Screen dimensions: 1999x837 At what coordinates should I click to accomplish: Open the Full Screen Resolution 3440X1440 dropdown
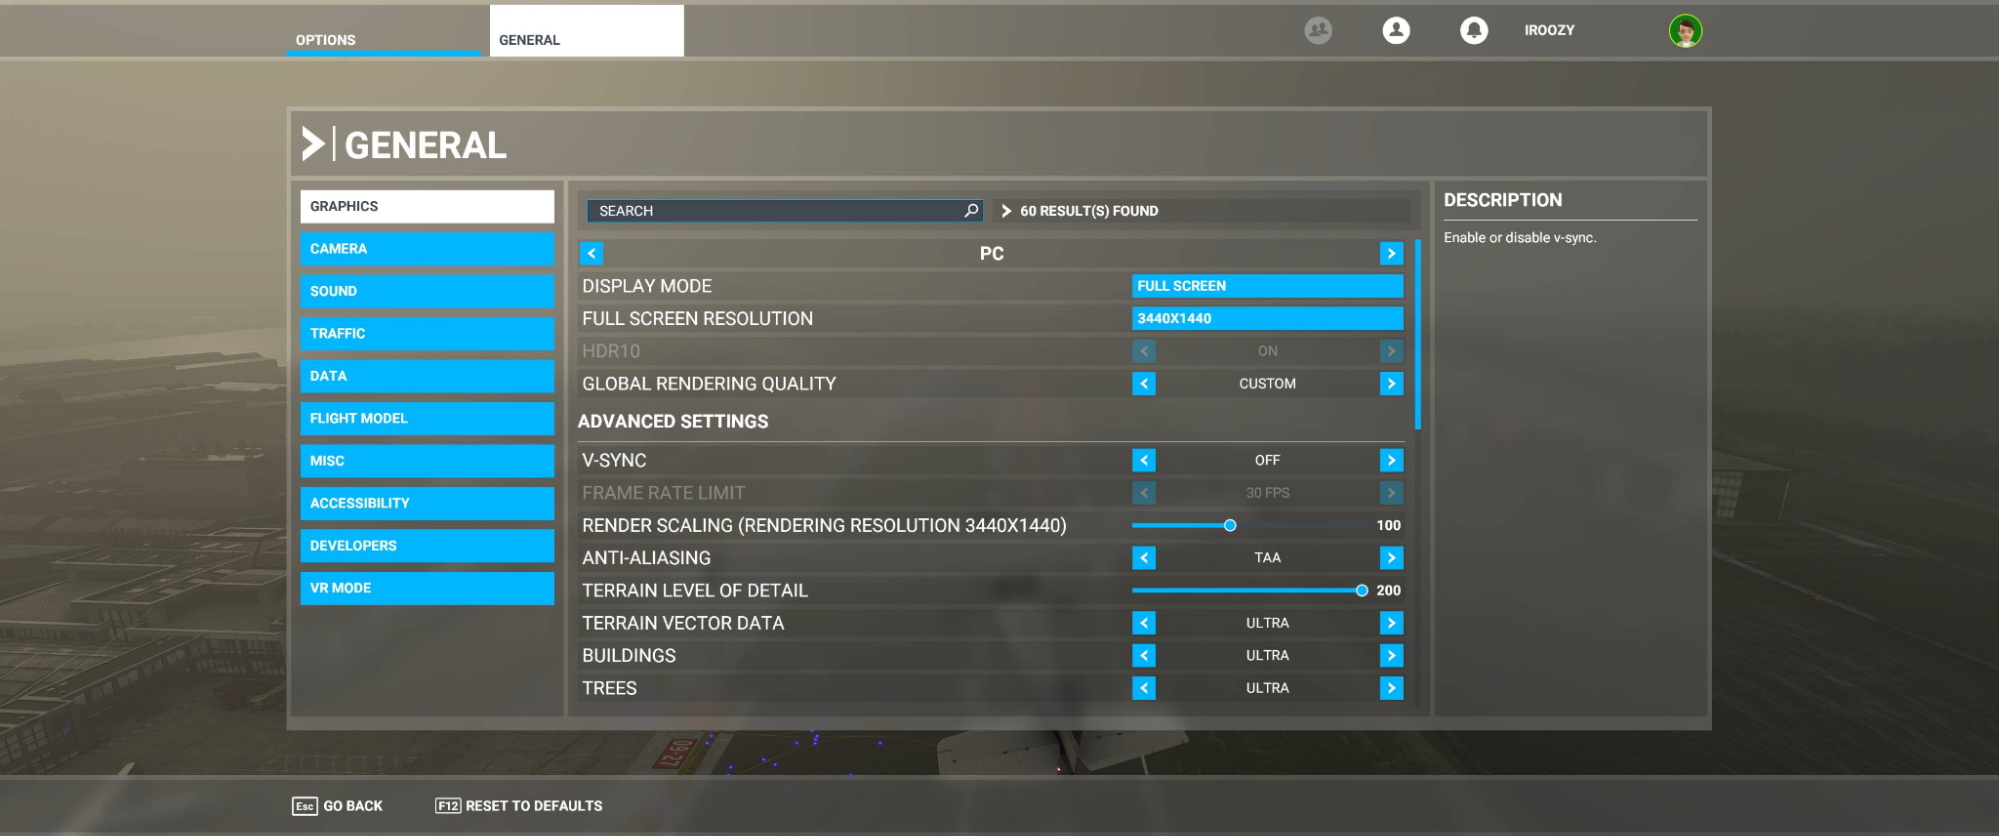click(1267, 318)
